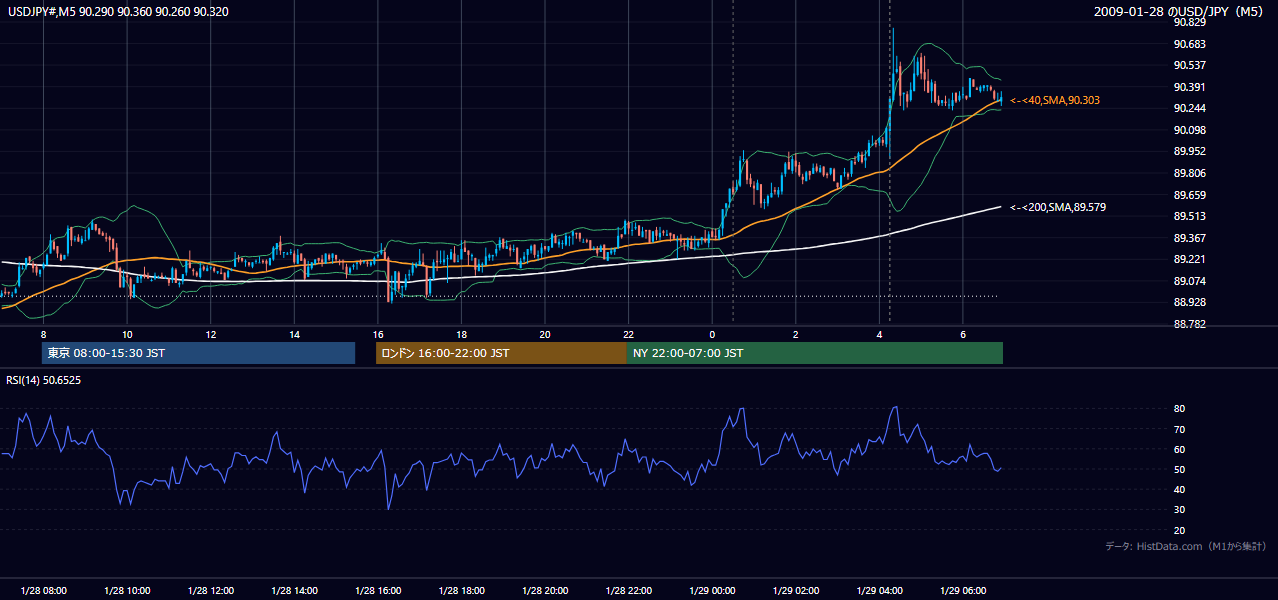
Task: Click the 1/28 16:00 bottom timeline label
Action: 378,590
